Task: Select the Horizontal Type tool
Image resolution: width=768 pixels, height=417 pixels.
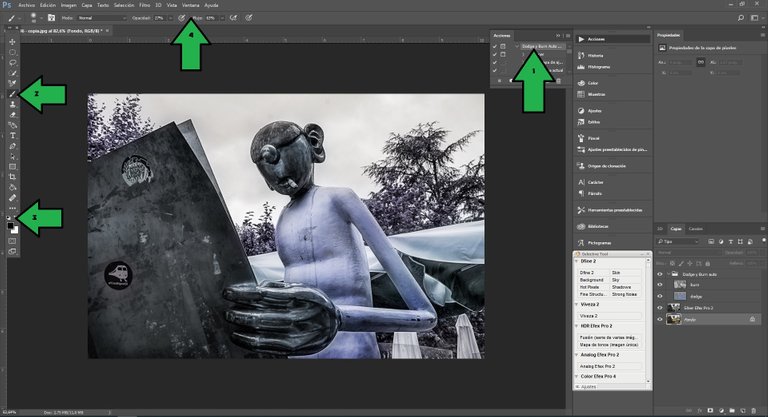Action: click(x=12, y=136)
